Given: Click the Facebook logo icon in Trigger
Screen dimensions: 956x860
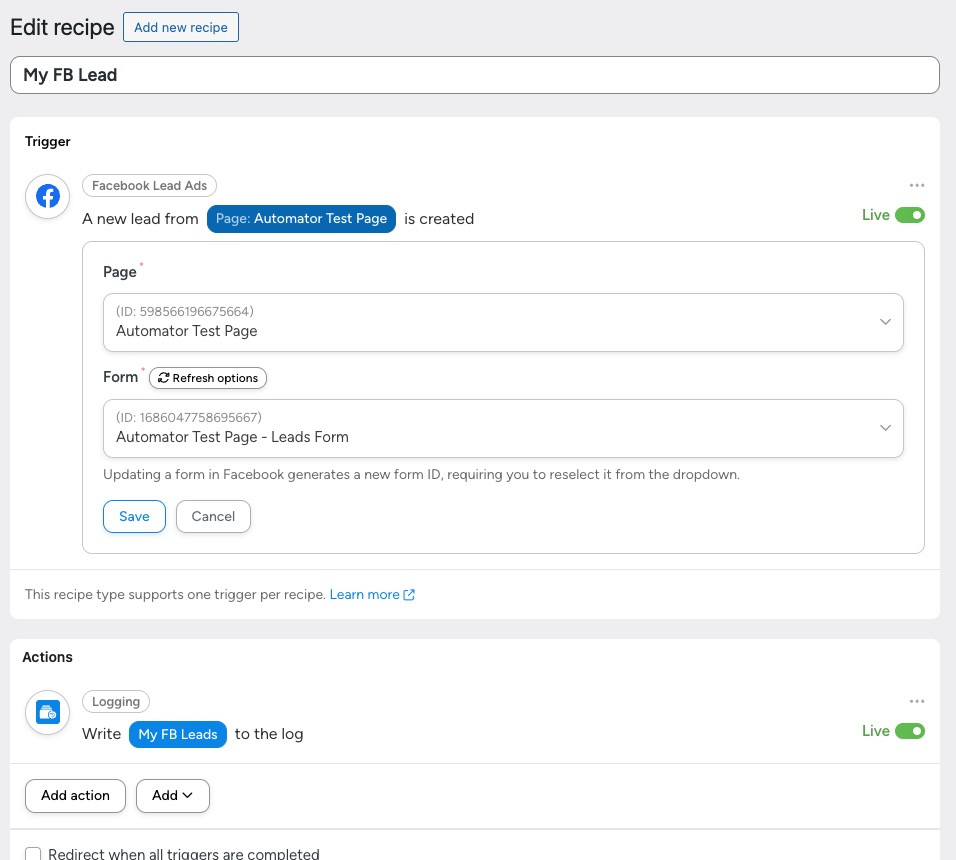Looking at the screenshot, I should click(x=48, y=197).
